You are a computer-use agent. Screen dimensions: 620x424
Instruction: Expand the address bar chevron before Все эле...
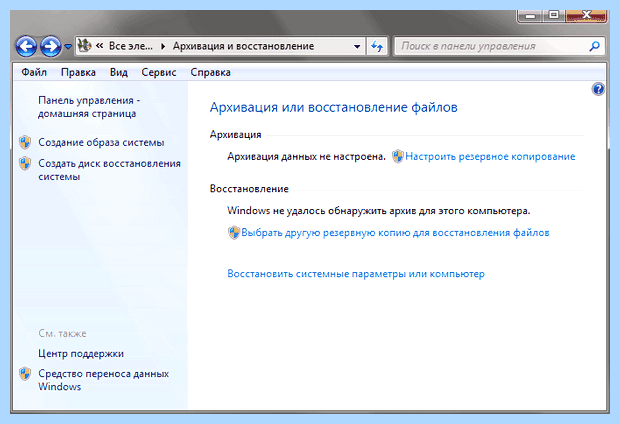(x=100, y=46)
